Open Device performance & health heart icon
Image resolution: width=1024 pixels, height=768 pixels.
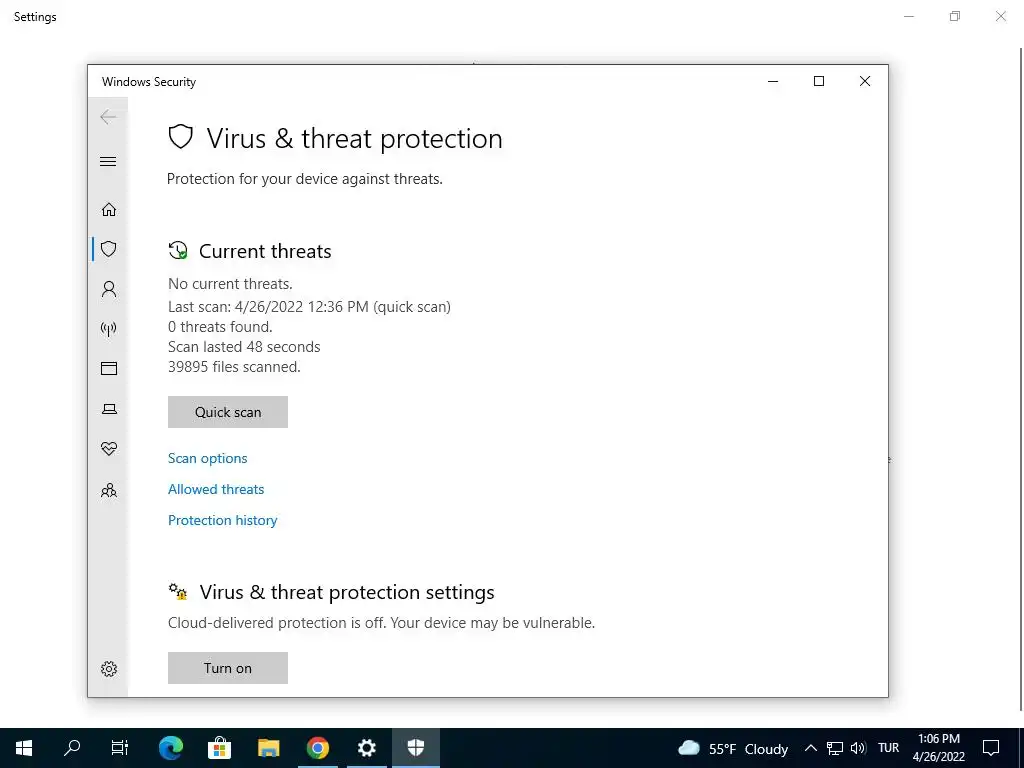pyautogui.click(x=108, y=449)
